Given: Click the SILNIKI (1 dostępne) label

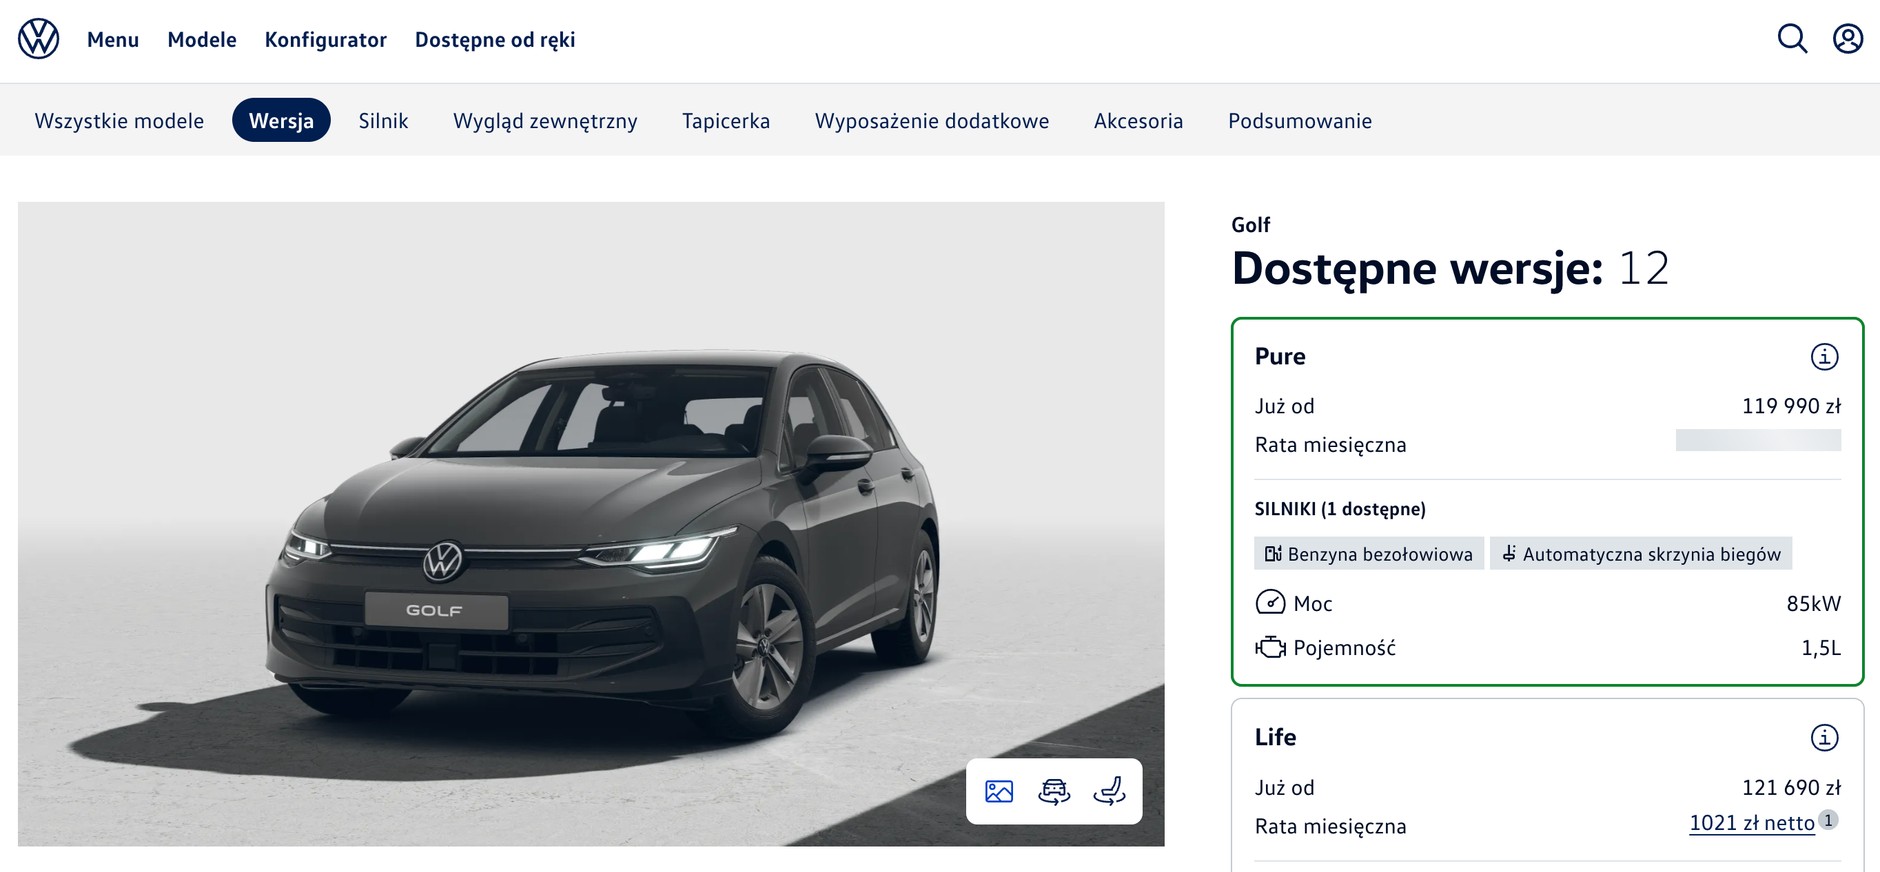Looking at the screenshot, I should click(1340, 509).
